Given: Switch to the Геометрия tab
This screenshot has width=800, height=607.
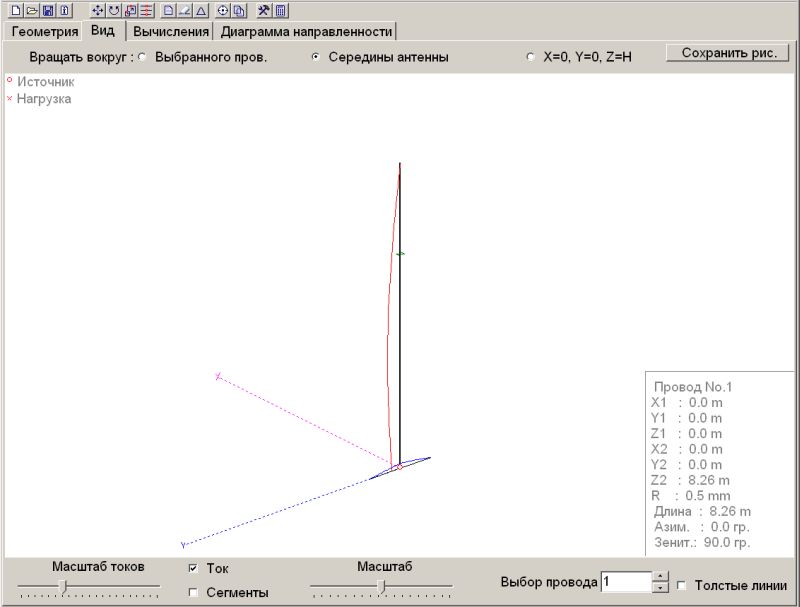Looking at the screenshot, I should [x=44, y=31].
